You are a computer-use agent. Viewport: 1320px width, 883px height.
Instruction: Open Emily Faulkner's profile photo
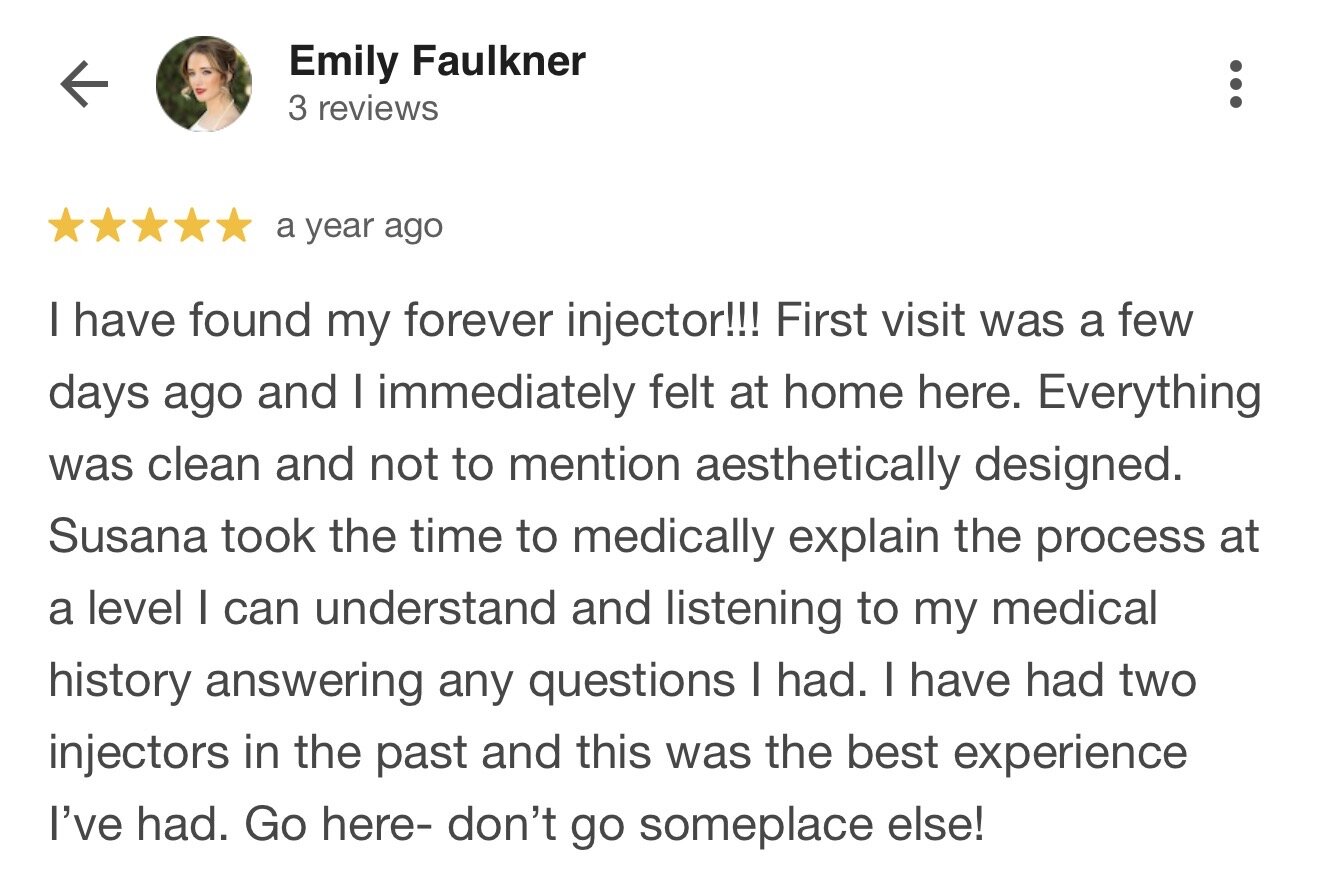click(x=204, y=85)
